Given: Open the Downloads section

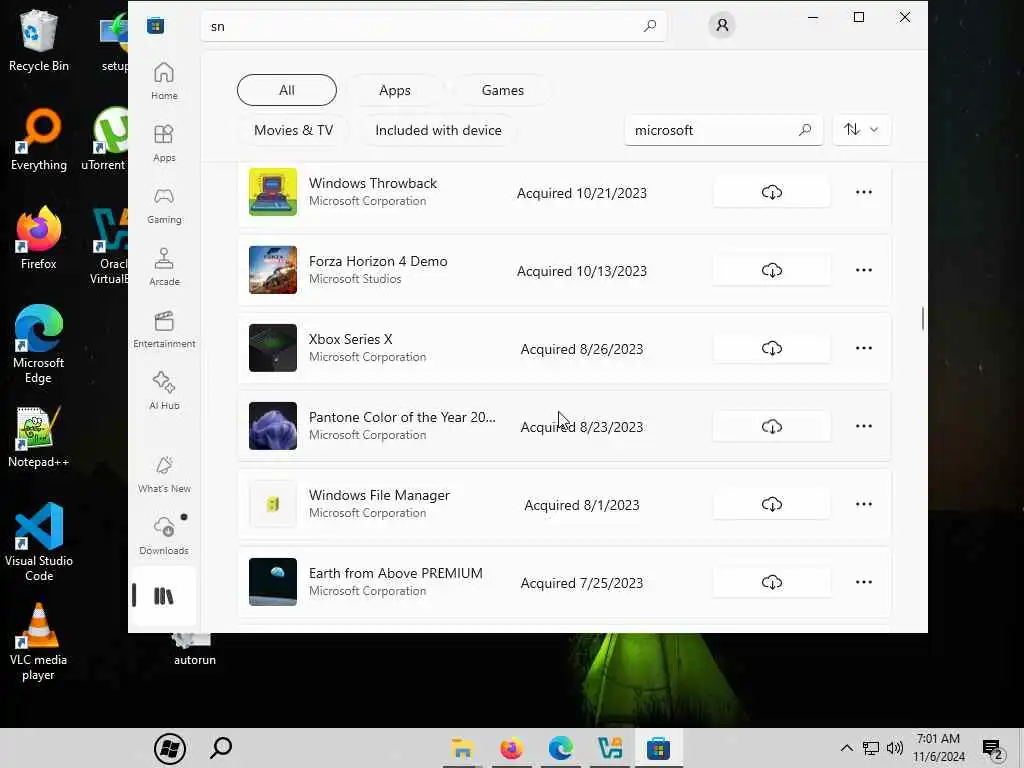Looking at the screenshot, I should pyautogui.click(x=164, y=536).
